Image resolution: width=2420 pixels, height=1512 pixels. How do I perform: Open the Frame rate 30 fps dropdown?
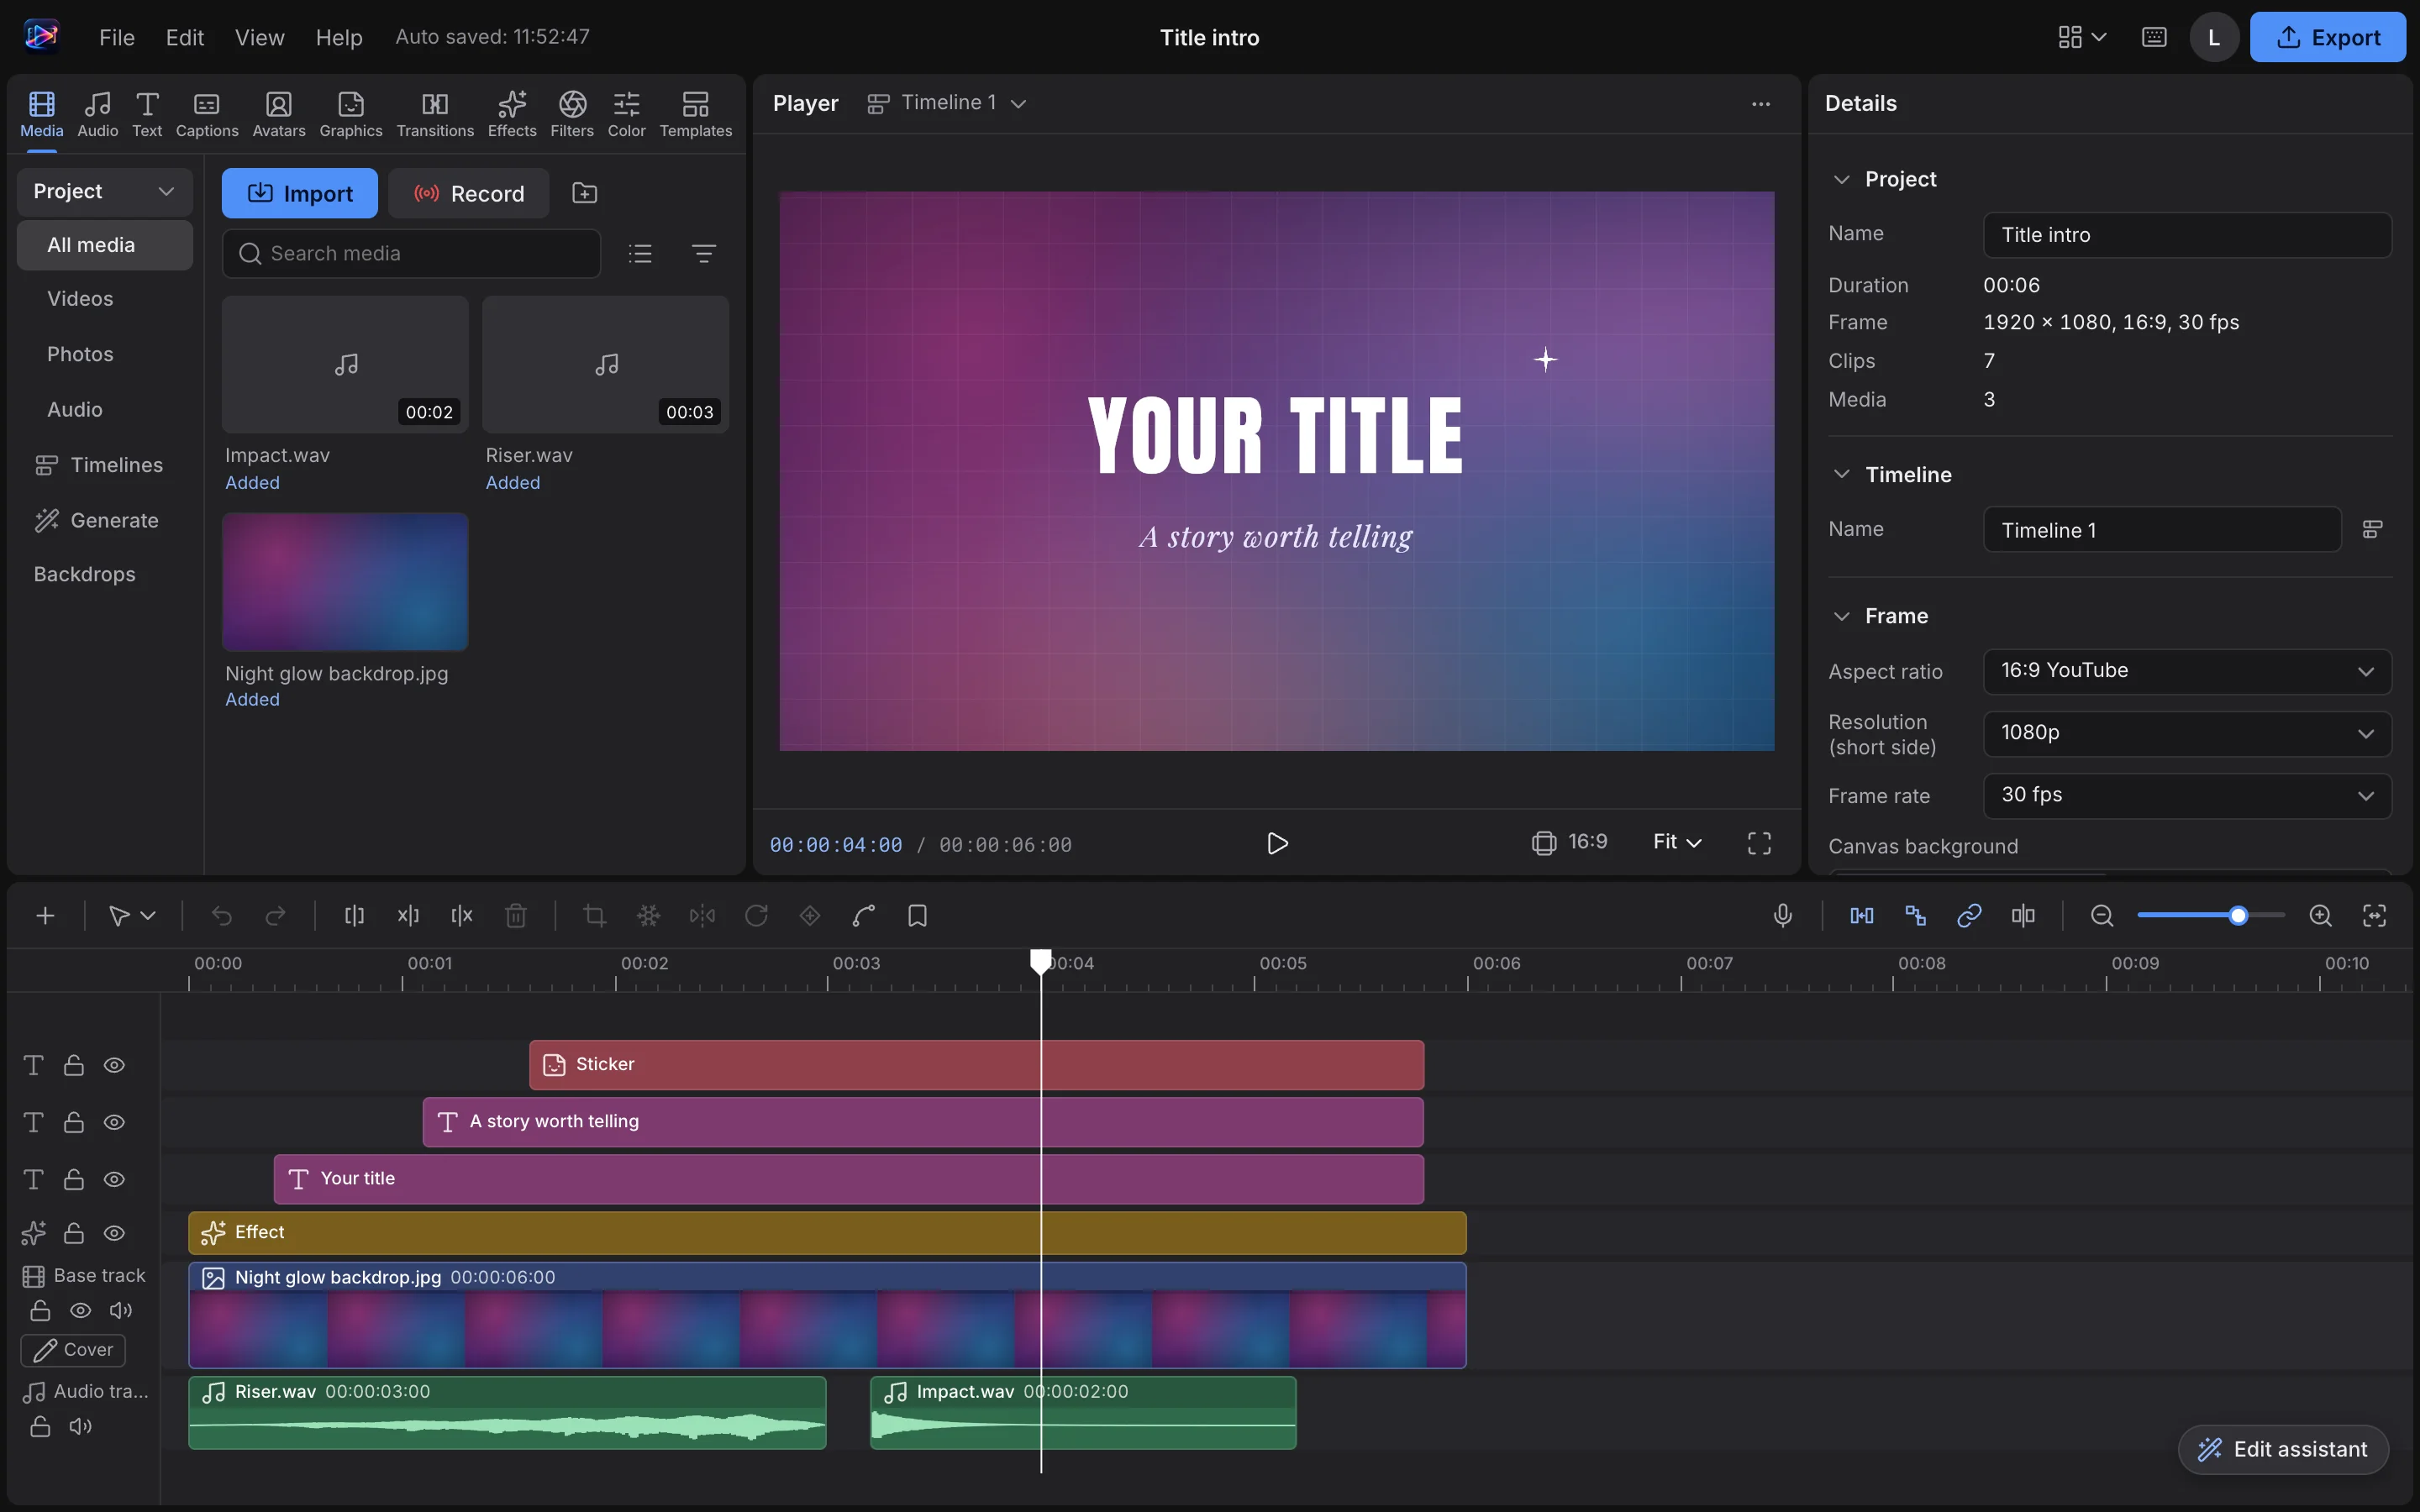[2187, 795]
